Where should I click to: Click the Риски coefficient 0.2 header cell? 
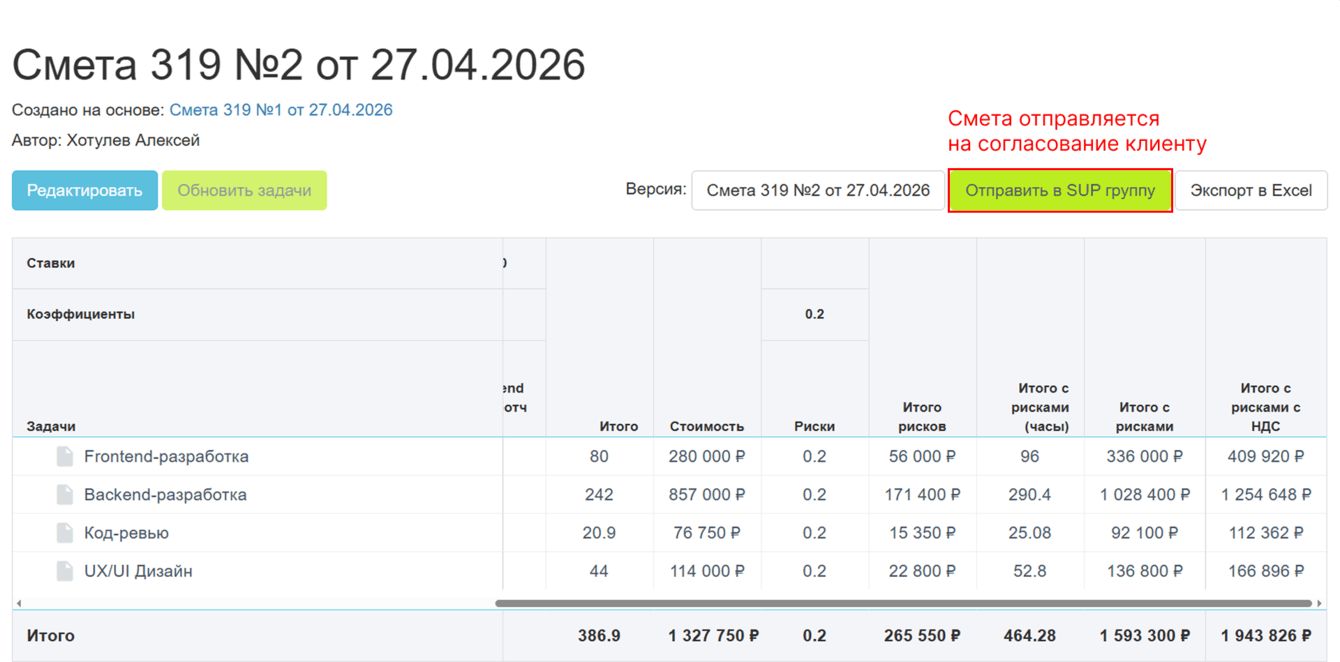(814, 314)
